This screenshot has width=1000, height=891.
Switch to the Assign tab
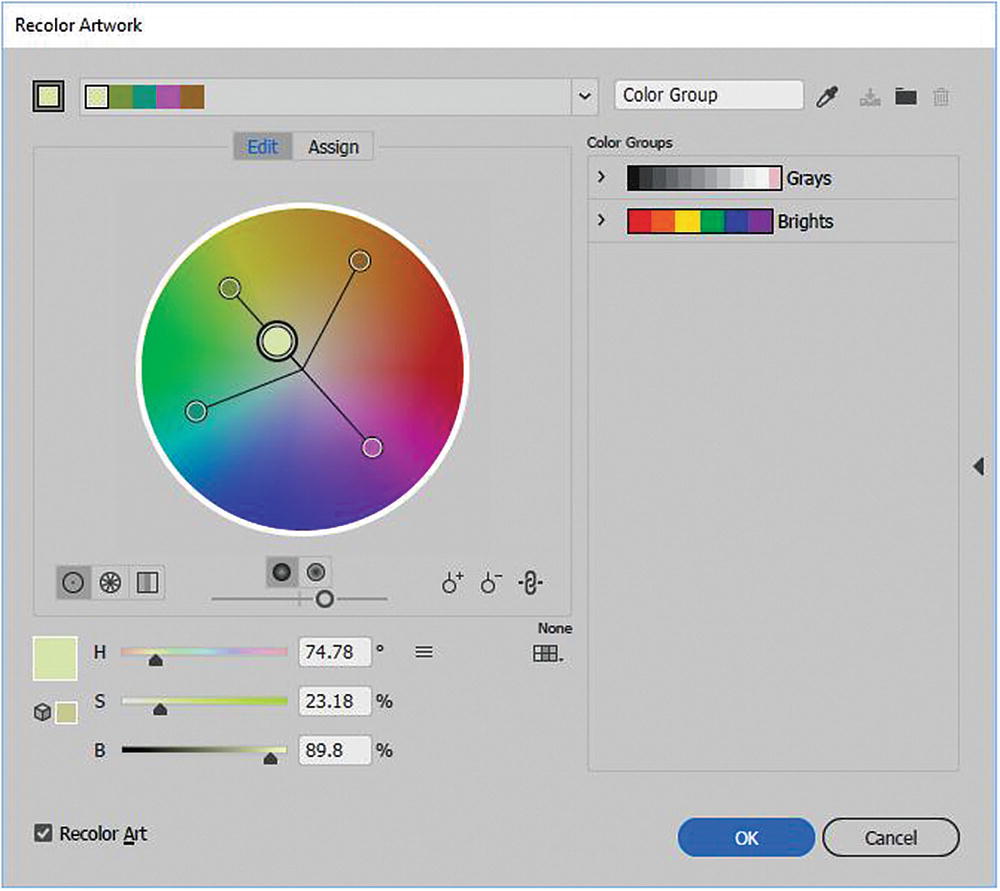[x=333, y=147]
